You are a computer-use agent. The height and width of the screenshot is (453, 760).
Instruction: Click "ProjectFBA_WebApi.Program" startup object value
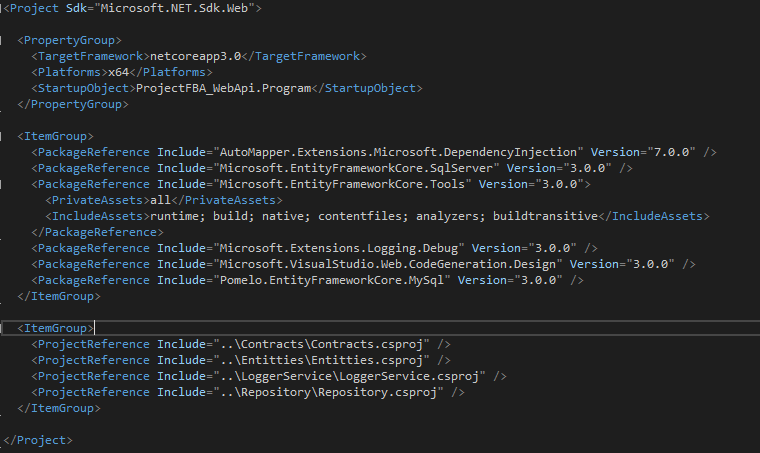223,88
